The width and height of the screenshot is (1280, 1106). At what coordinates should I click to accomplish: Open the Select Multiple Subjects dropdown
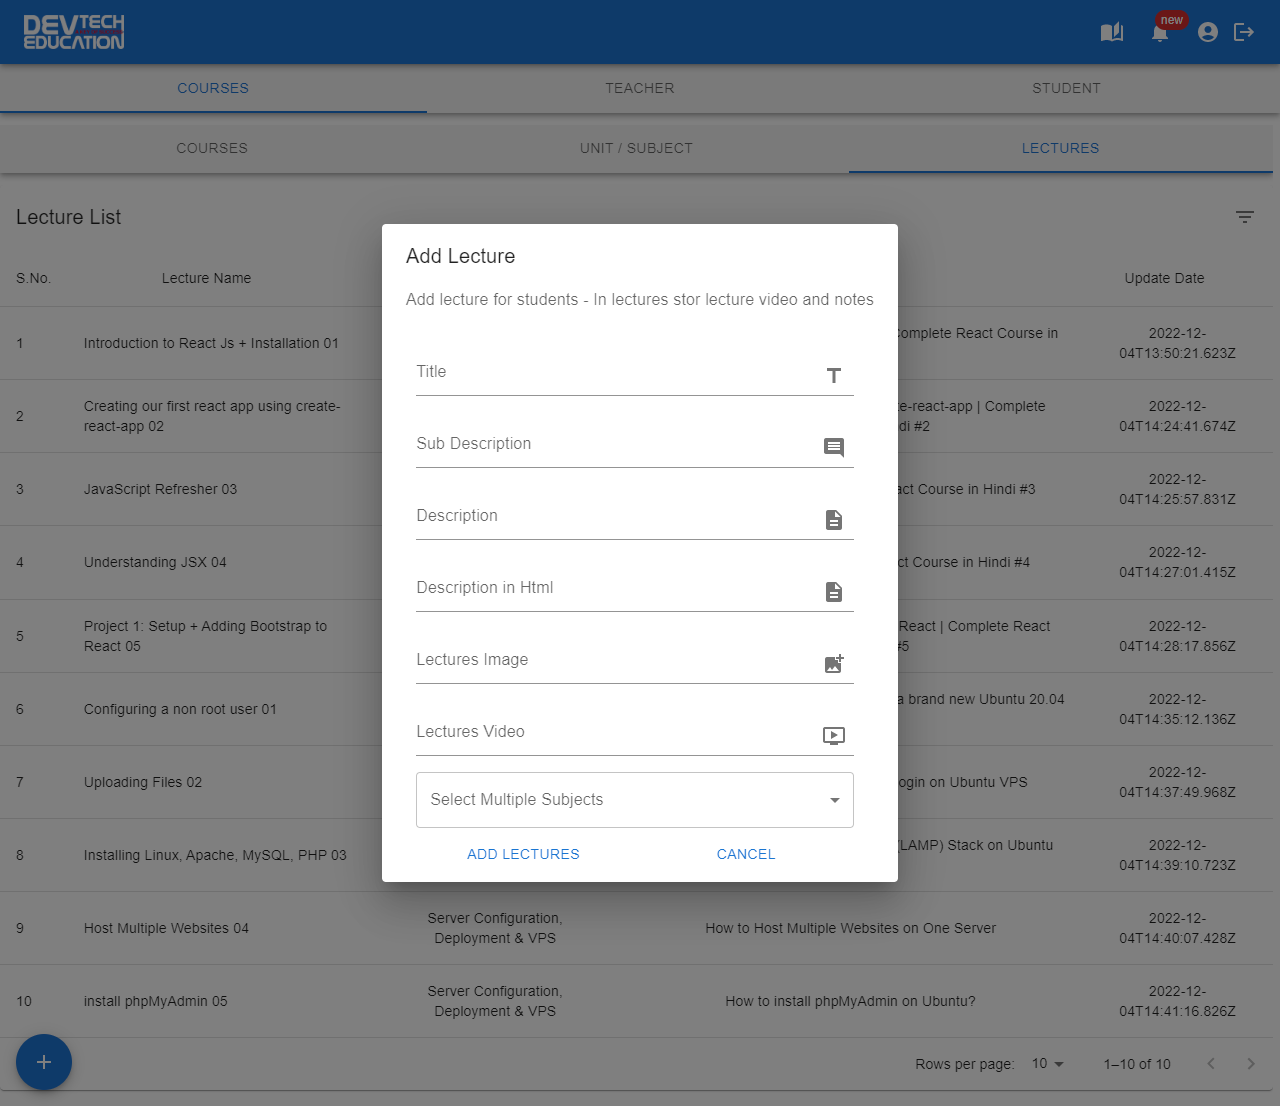[635, 800]
